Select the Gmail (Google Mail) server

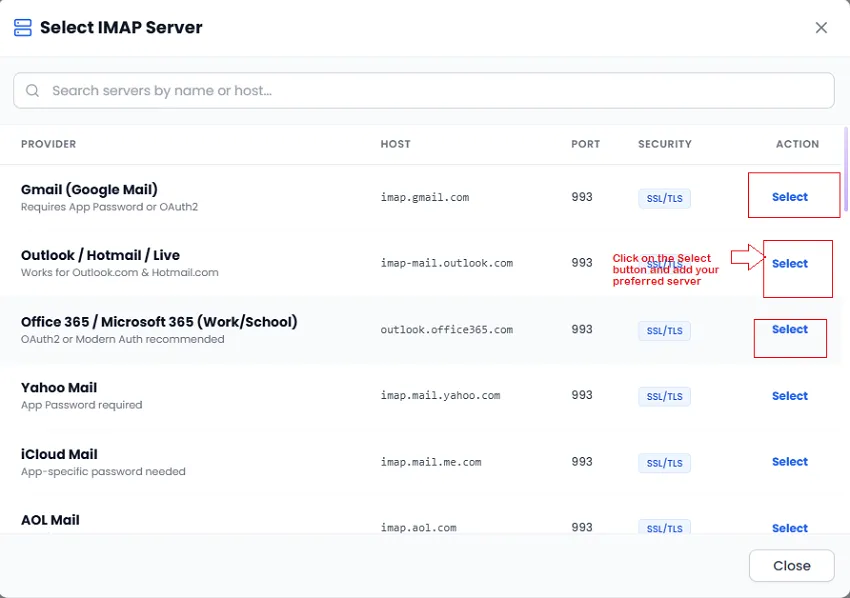tap(790, 196)
